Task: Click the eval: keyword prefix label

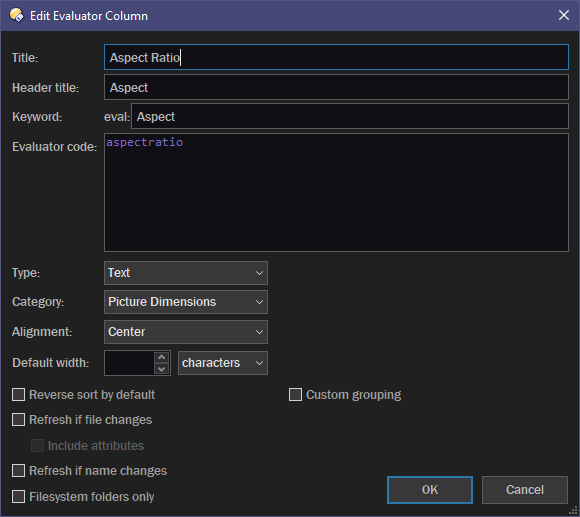Action: 117,117
